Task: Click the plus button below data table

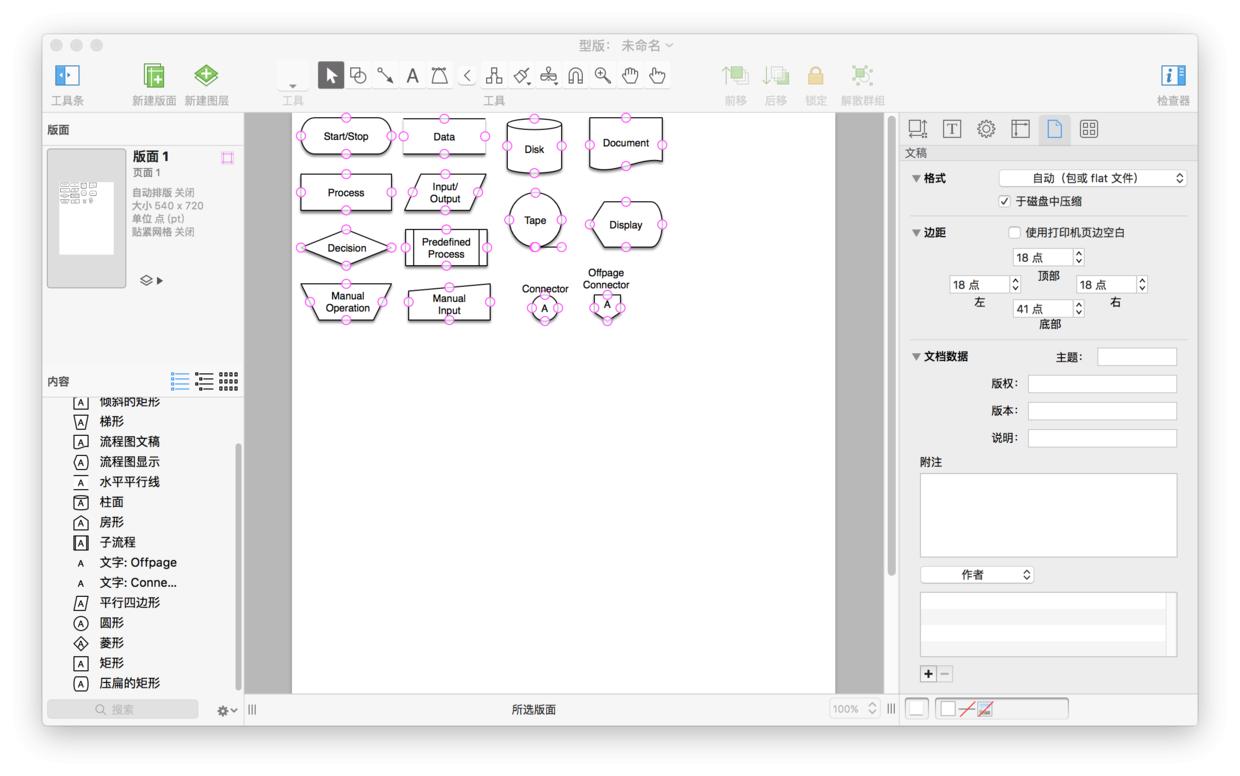Action: (x=928, y=673)
